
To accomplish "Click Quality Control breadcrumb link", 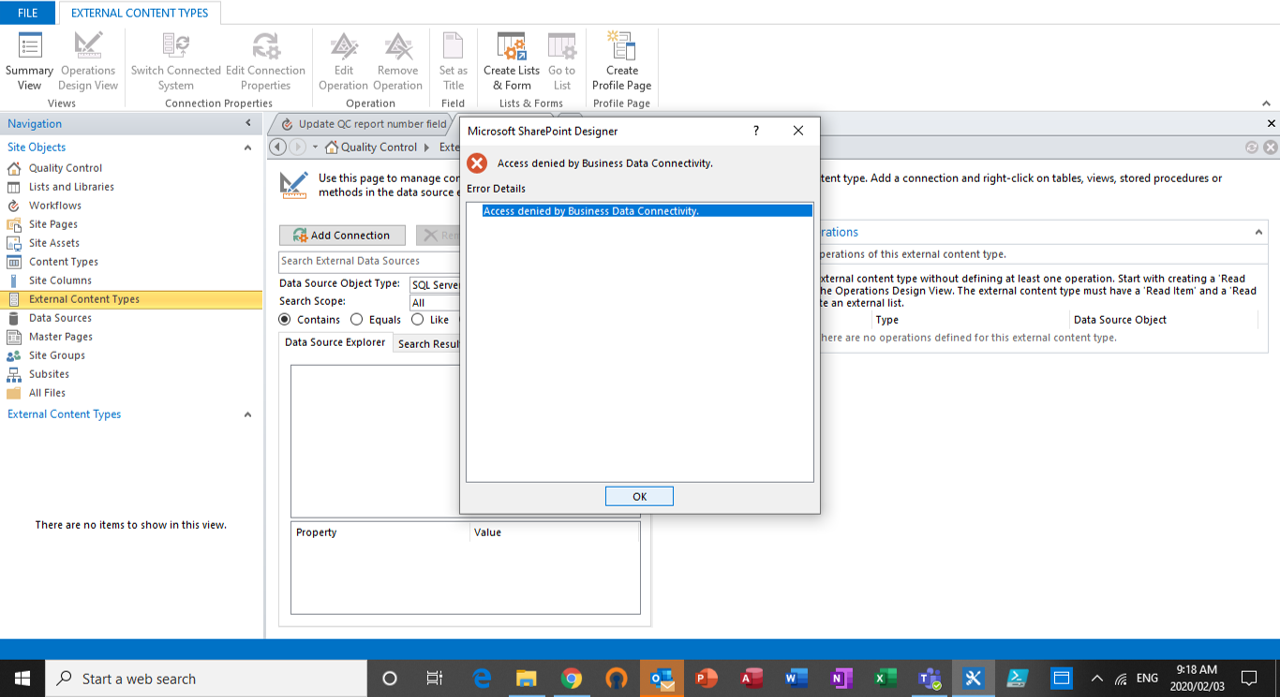I will [379, 147].
